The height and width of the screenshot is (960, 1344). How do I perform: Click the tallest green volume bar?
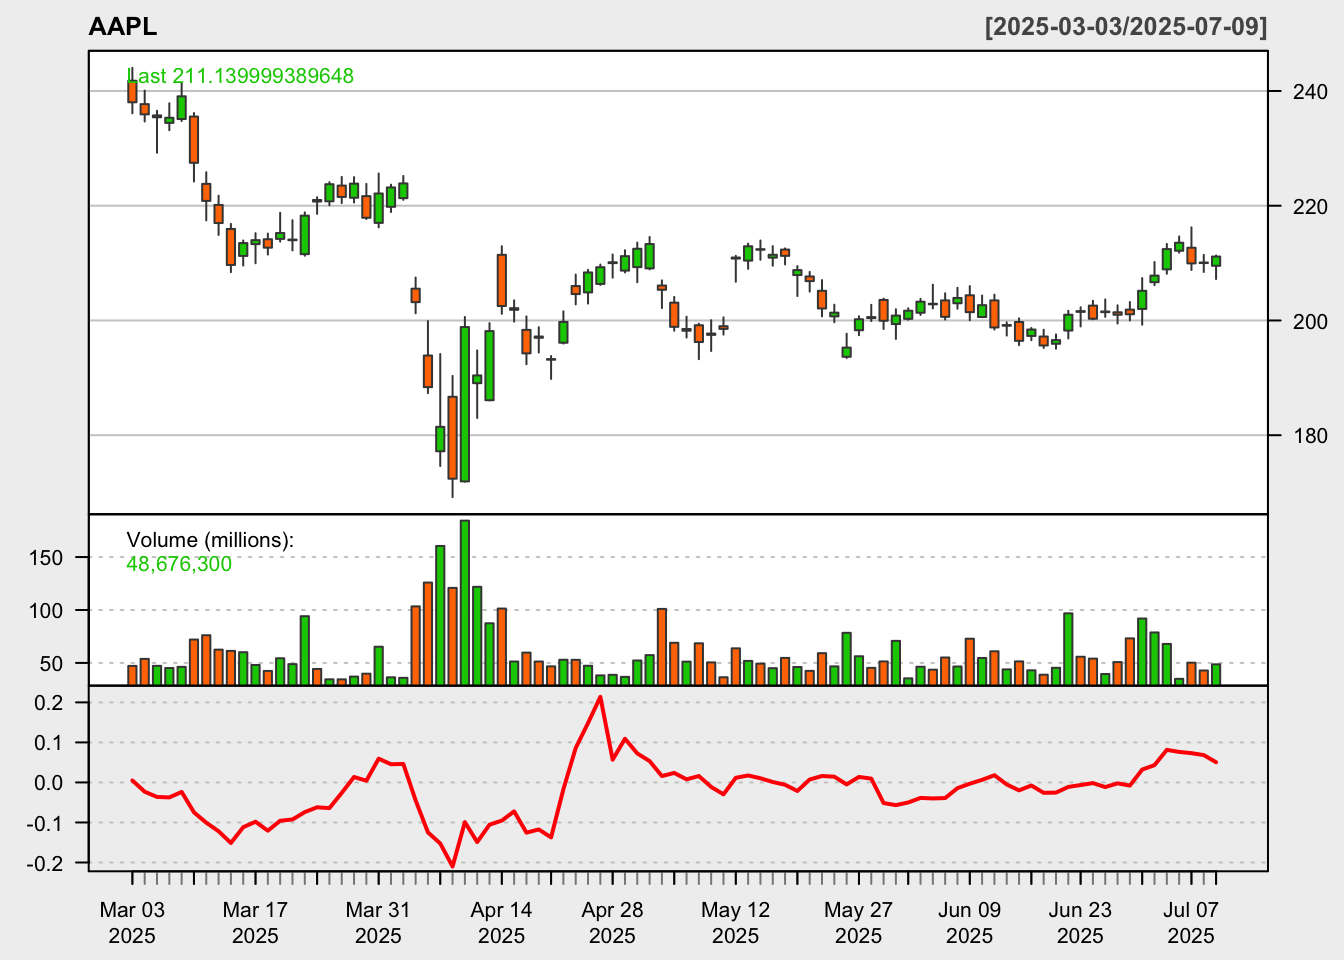pyautogui.click(x=465, y=602)
